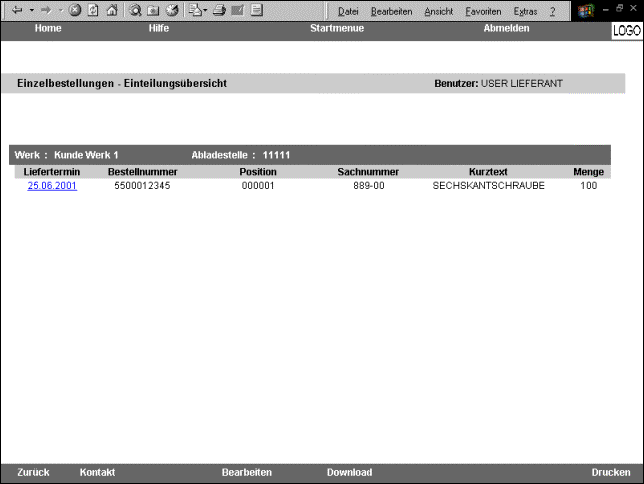Restore down the browser window
644x484 pixels.
(619, 8)
